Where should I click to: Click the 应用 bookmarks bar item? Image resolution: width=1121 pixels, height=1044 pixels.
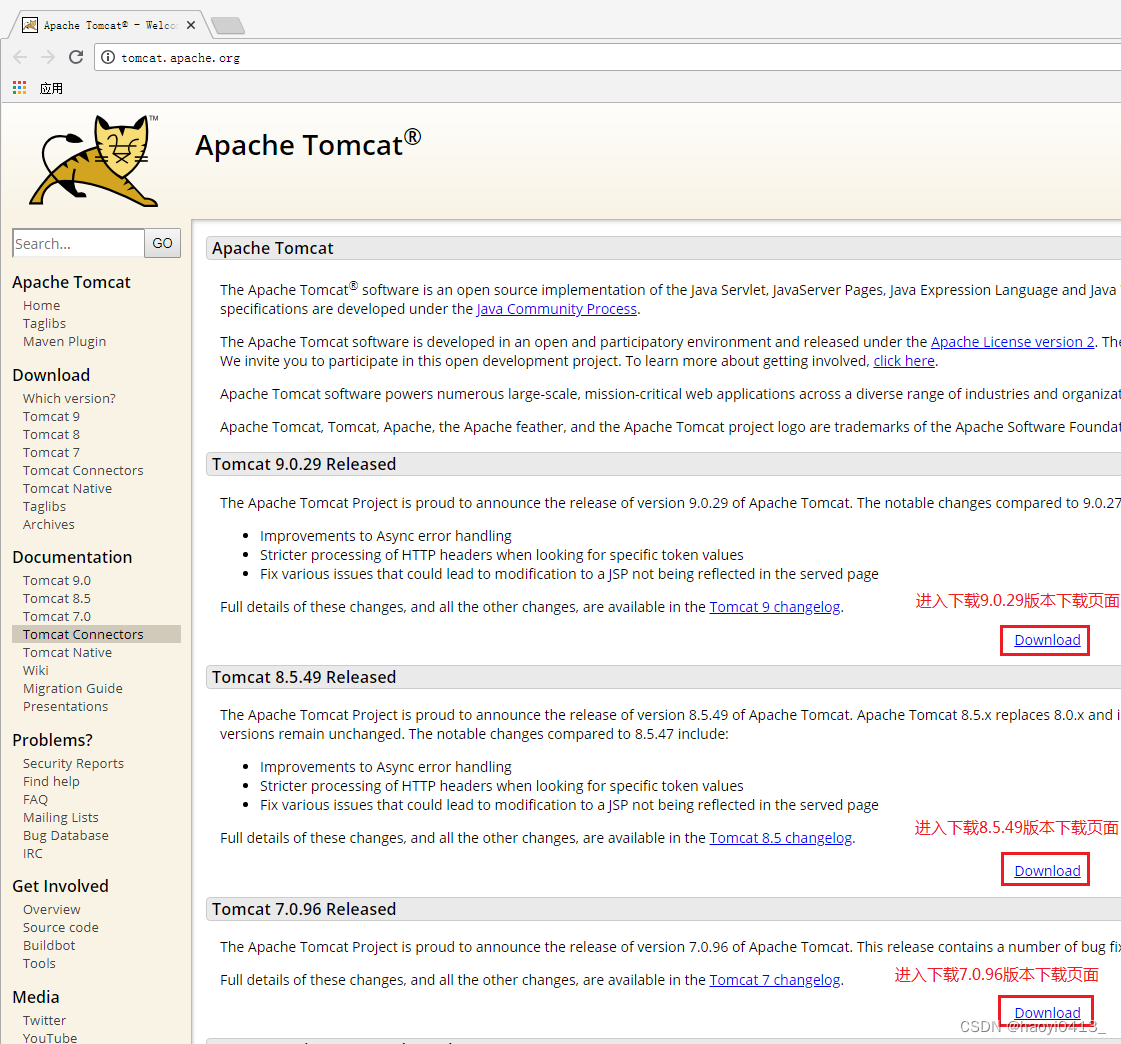click(x=51, y=87)
